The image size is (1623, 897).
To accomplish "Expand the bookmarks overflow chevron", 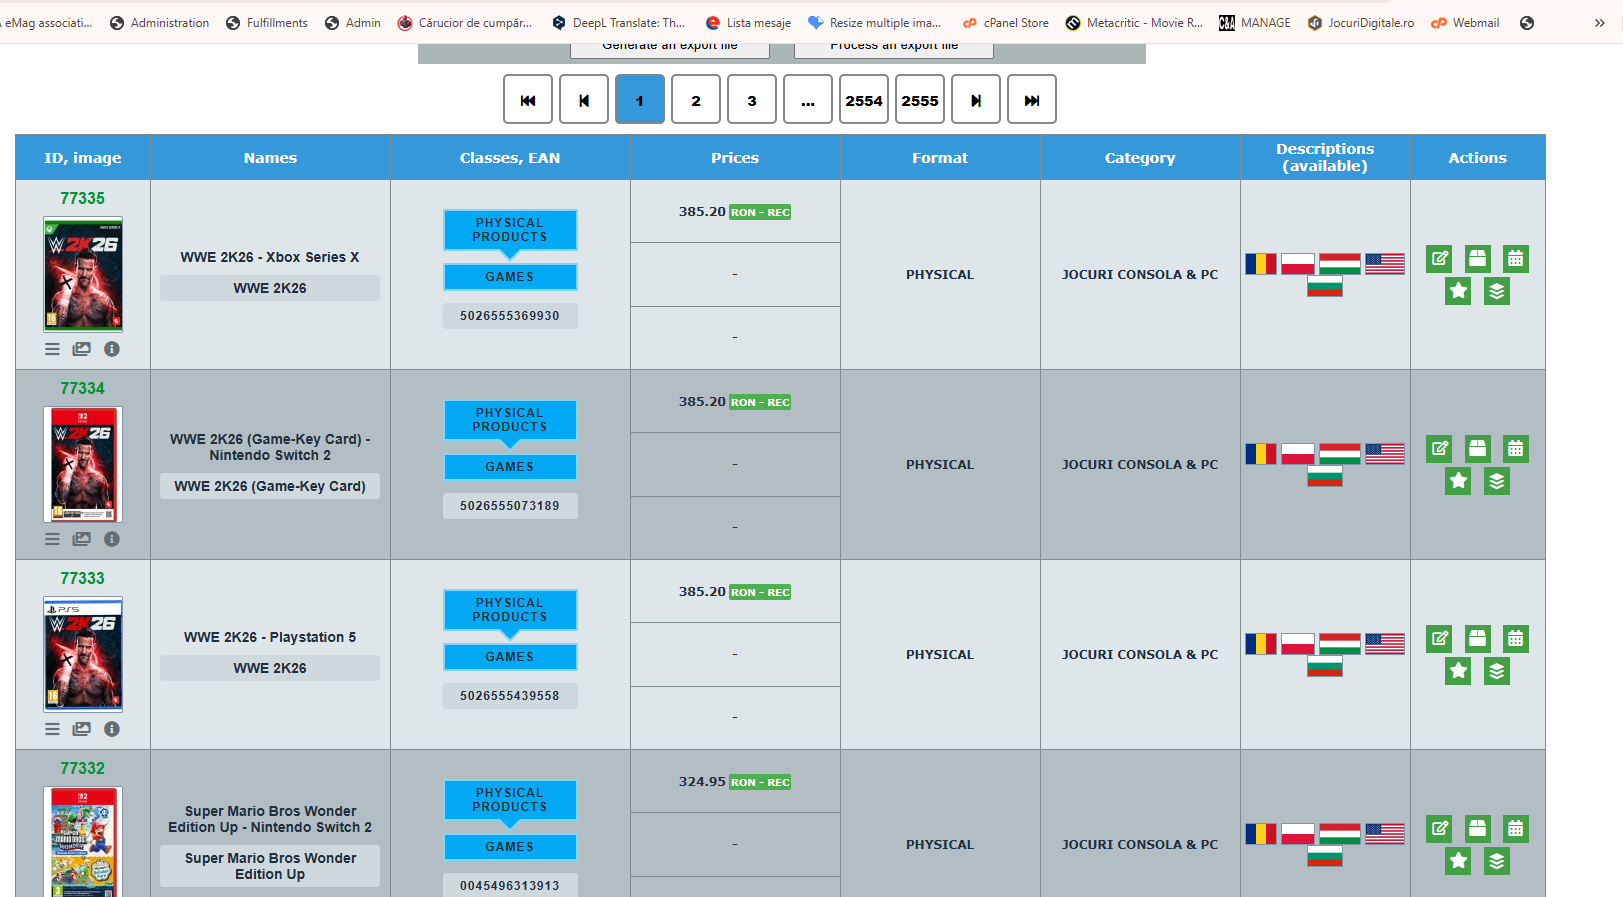I will tap(1599, 23).
